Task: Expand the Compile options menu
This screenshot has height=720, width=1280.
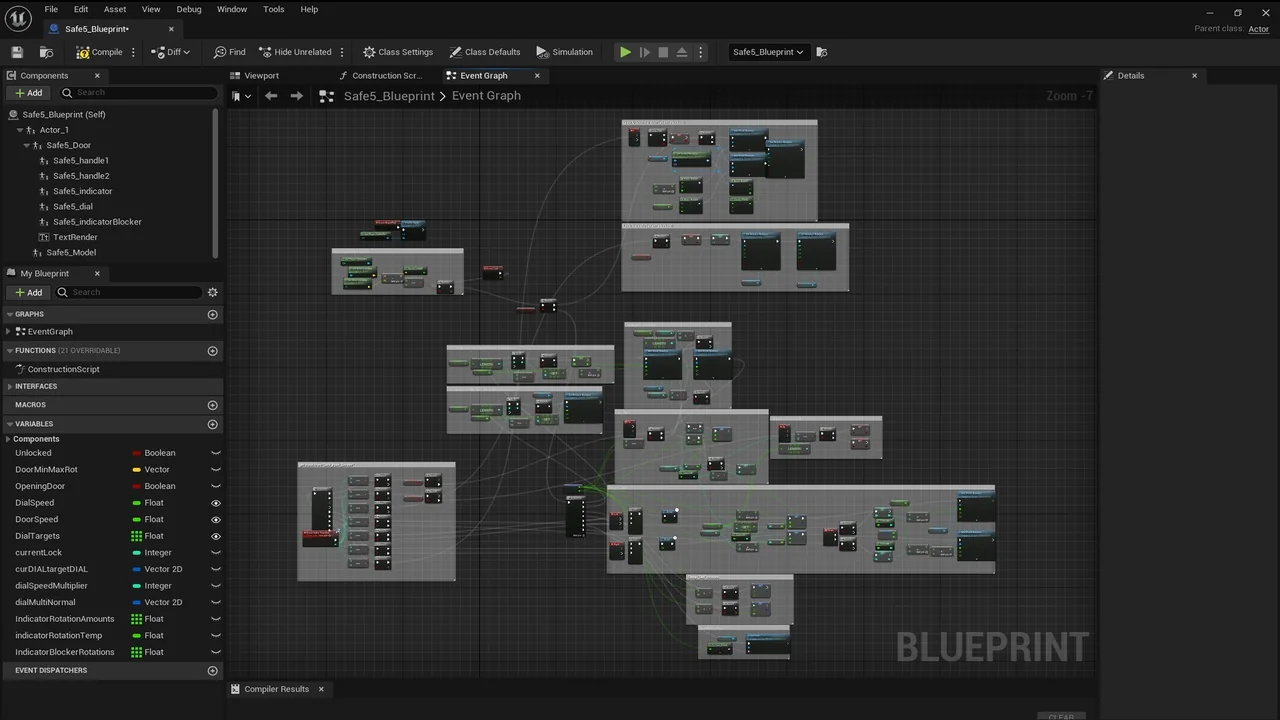Action: (133, 52)
